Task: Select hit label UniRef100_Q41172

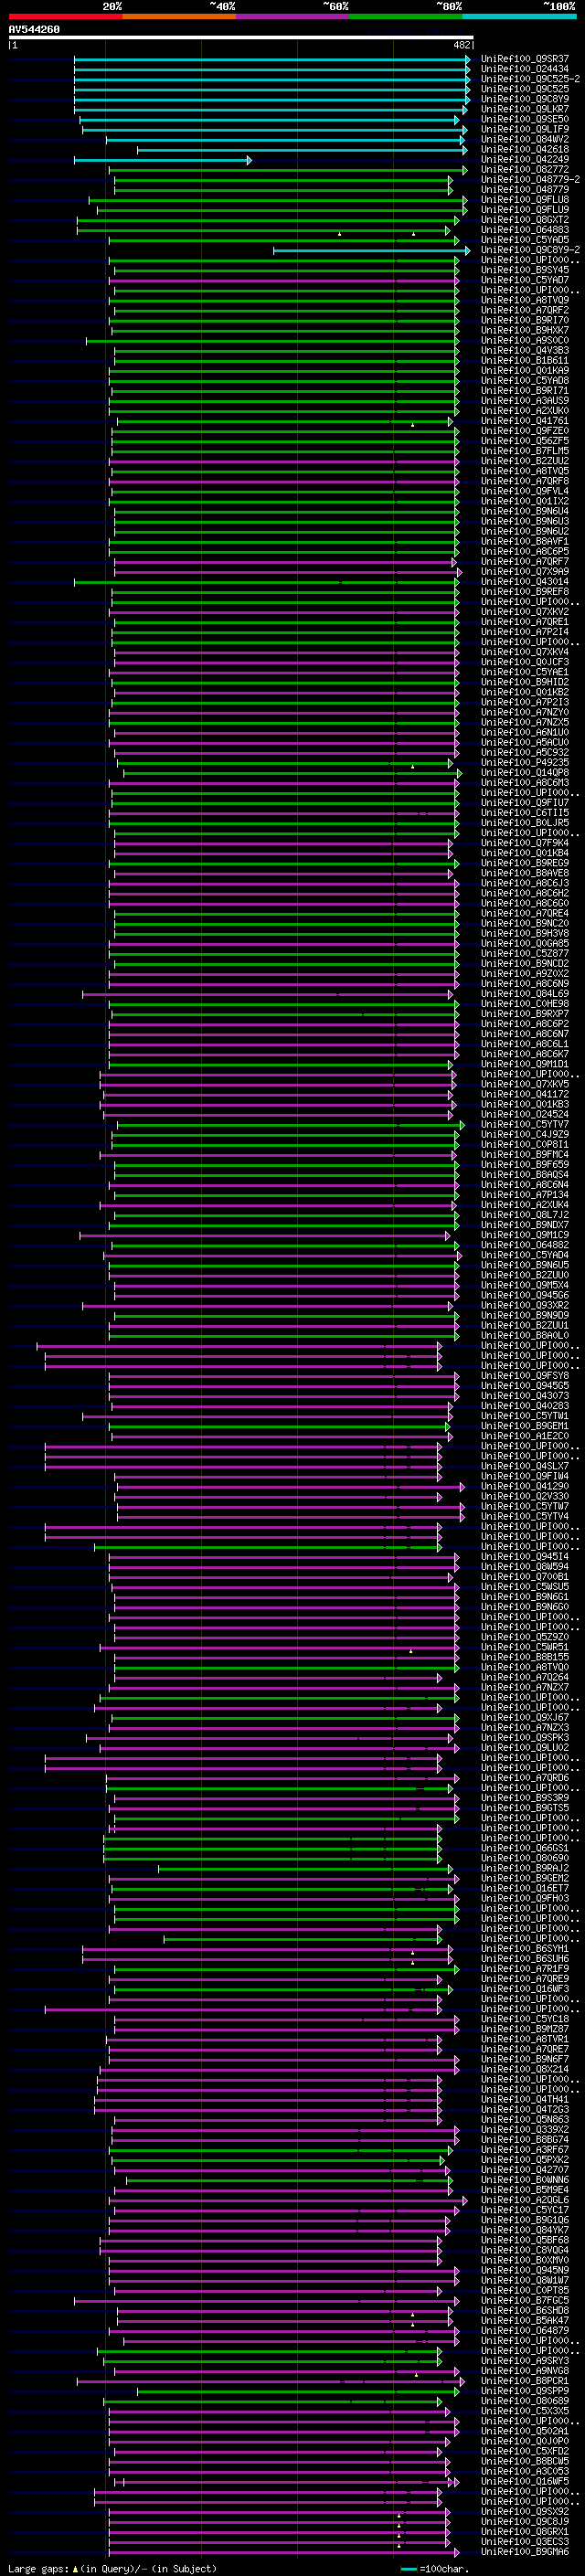Action: [525, 1094]
